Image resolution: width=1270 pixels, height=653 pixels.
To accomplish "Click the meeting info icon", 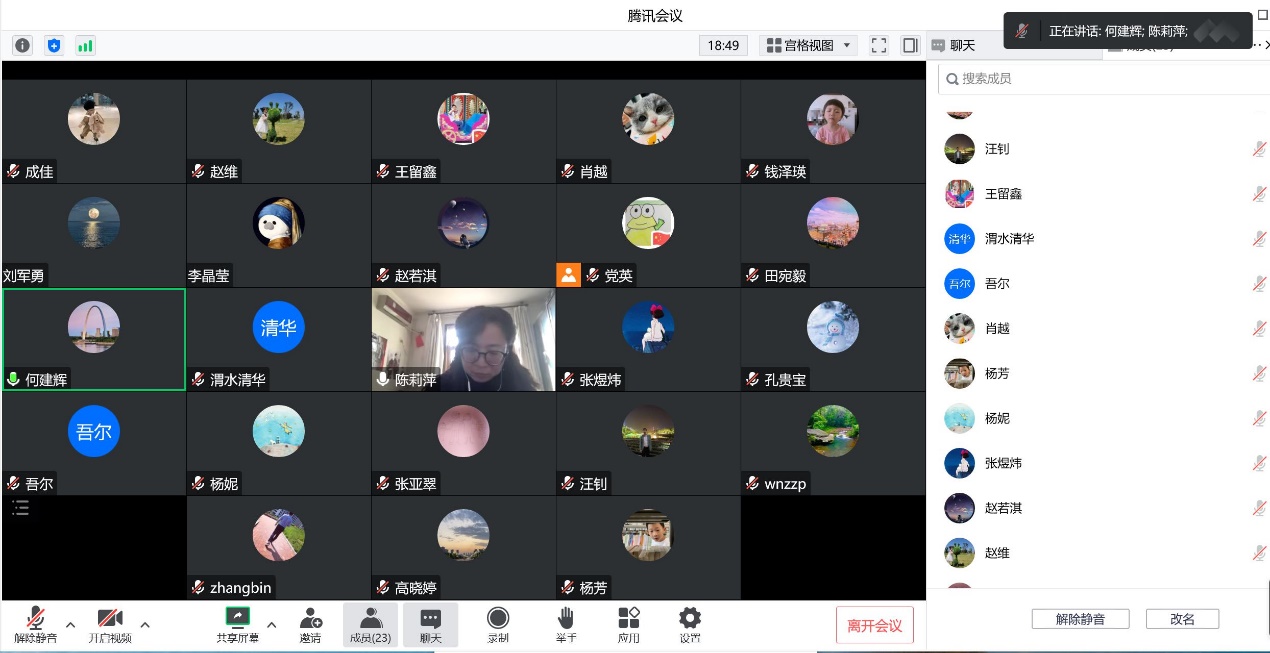I will (23, 45).
